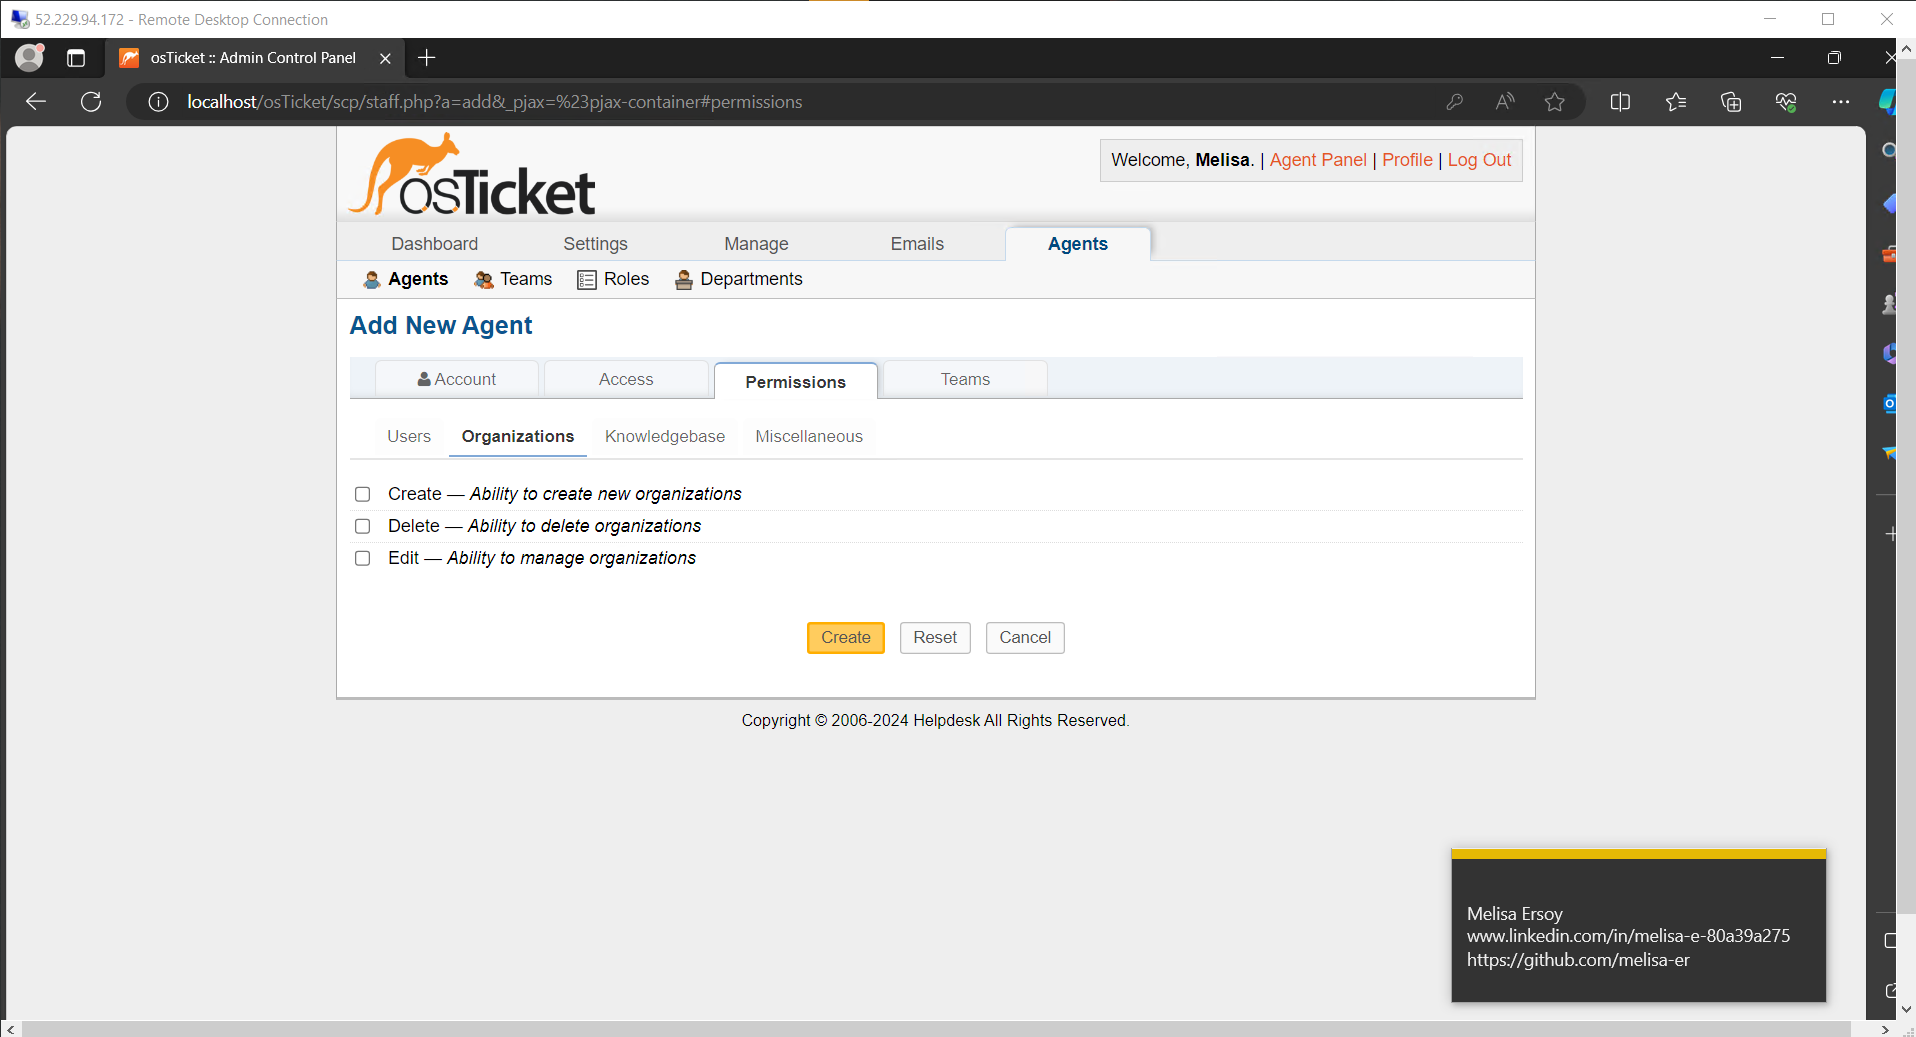Open the tab actions menu icon

[76, 58]
